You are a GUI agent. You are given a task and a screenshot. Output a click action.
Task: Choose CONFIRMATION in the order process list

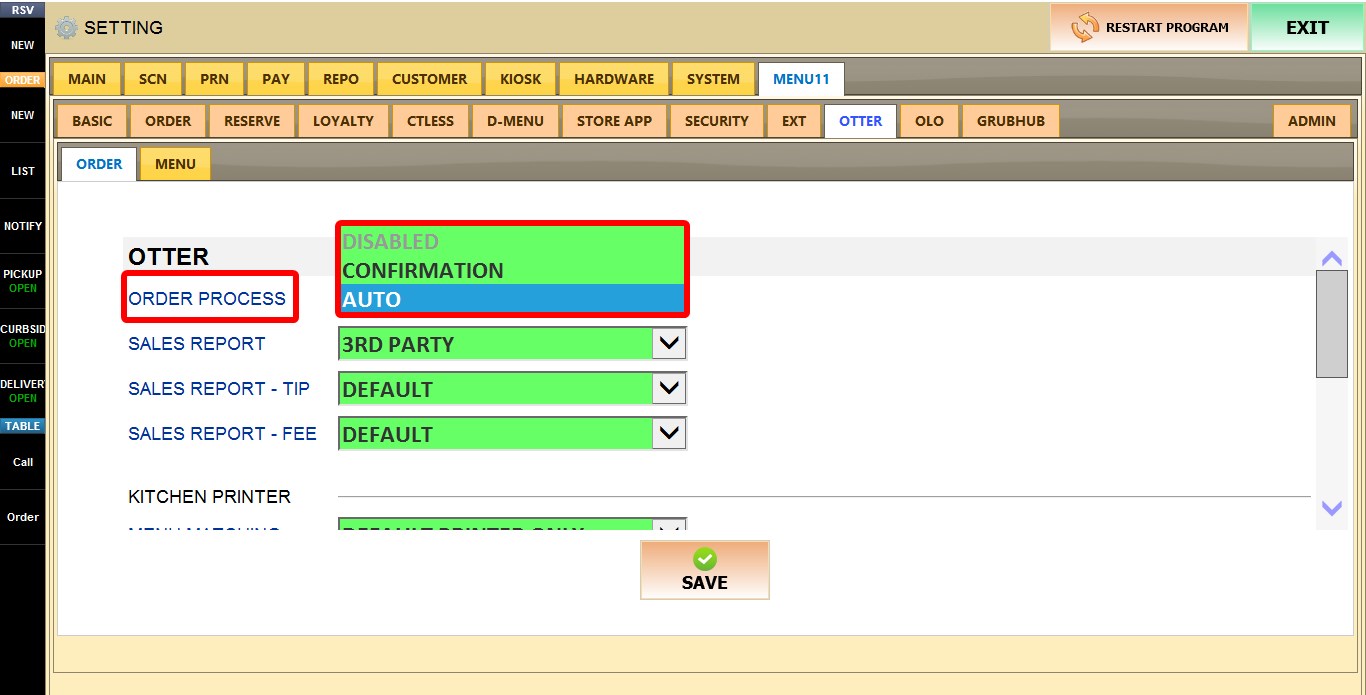coord(513,270)
